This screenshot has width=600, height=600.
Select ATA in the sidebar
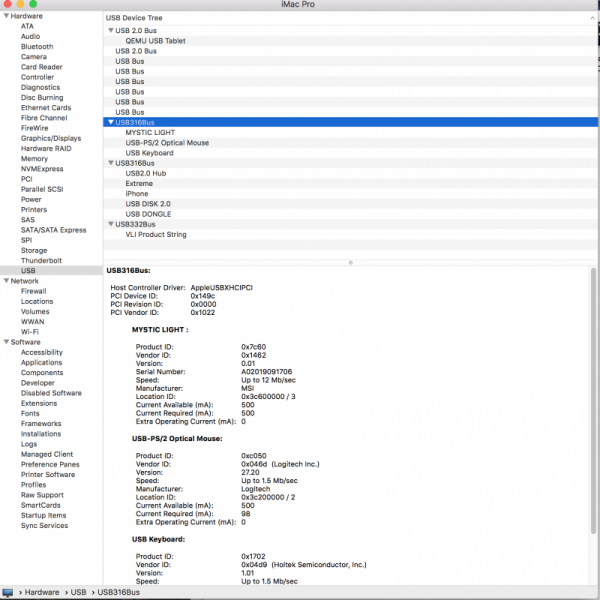(x=27, y=26)
